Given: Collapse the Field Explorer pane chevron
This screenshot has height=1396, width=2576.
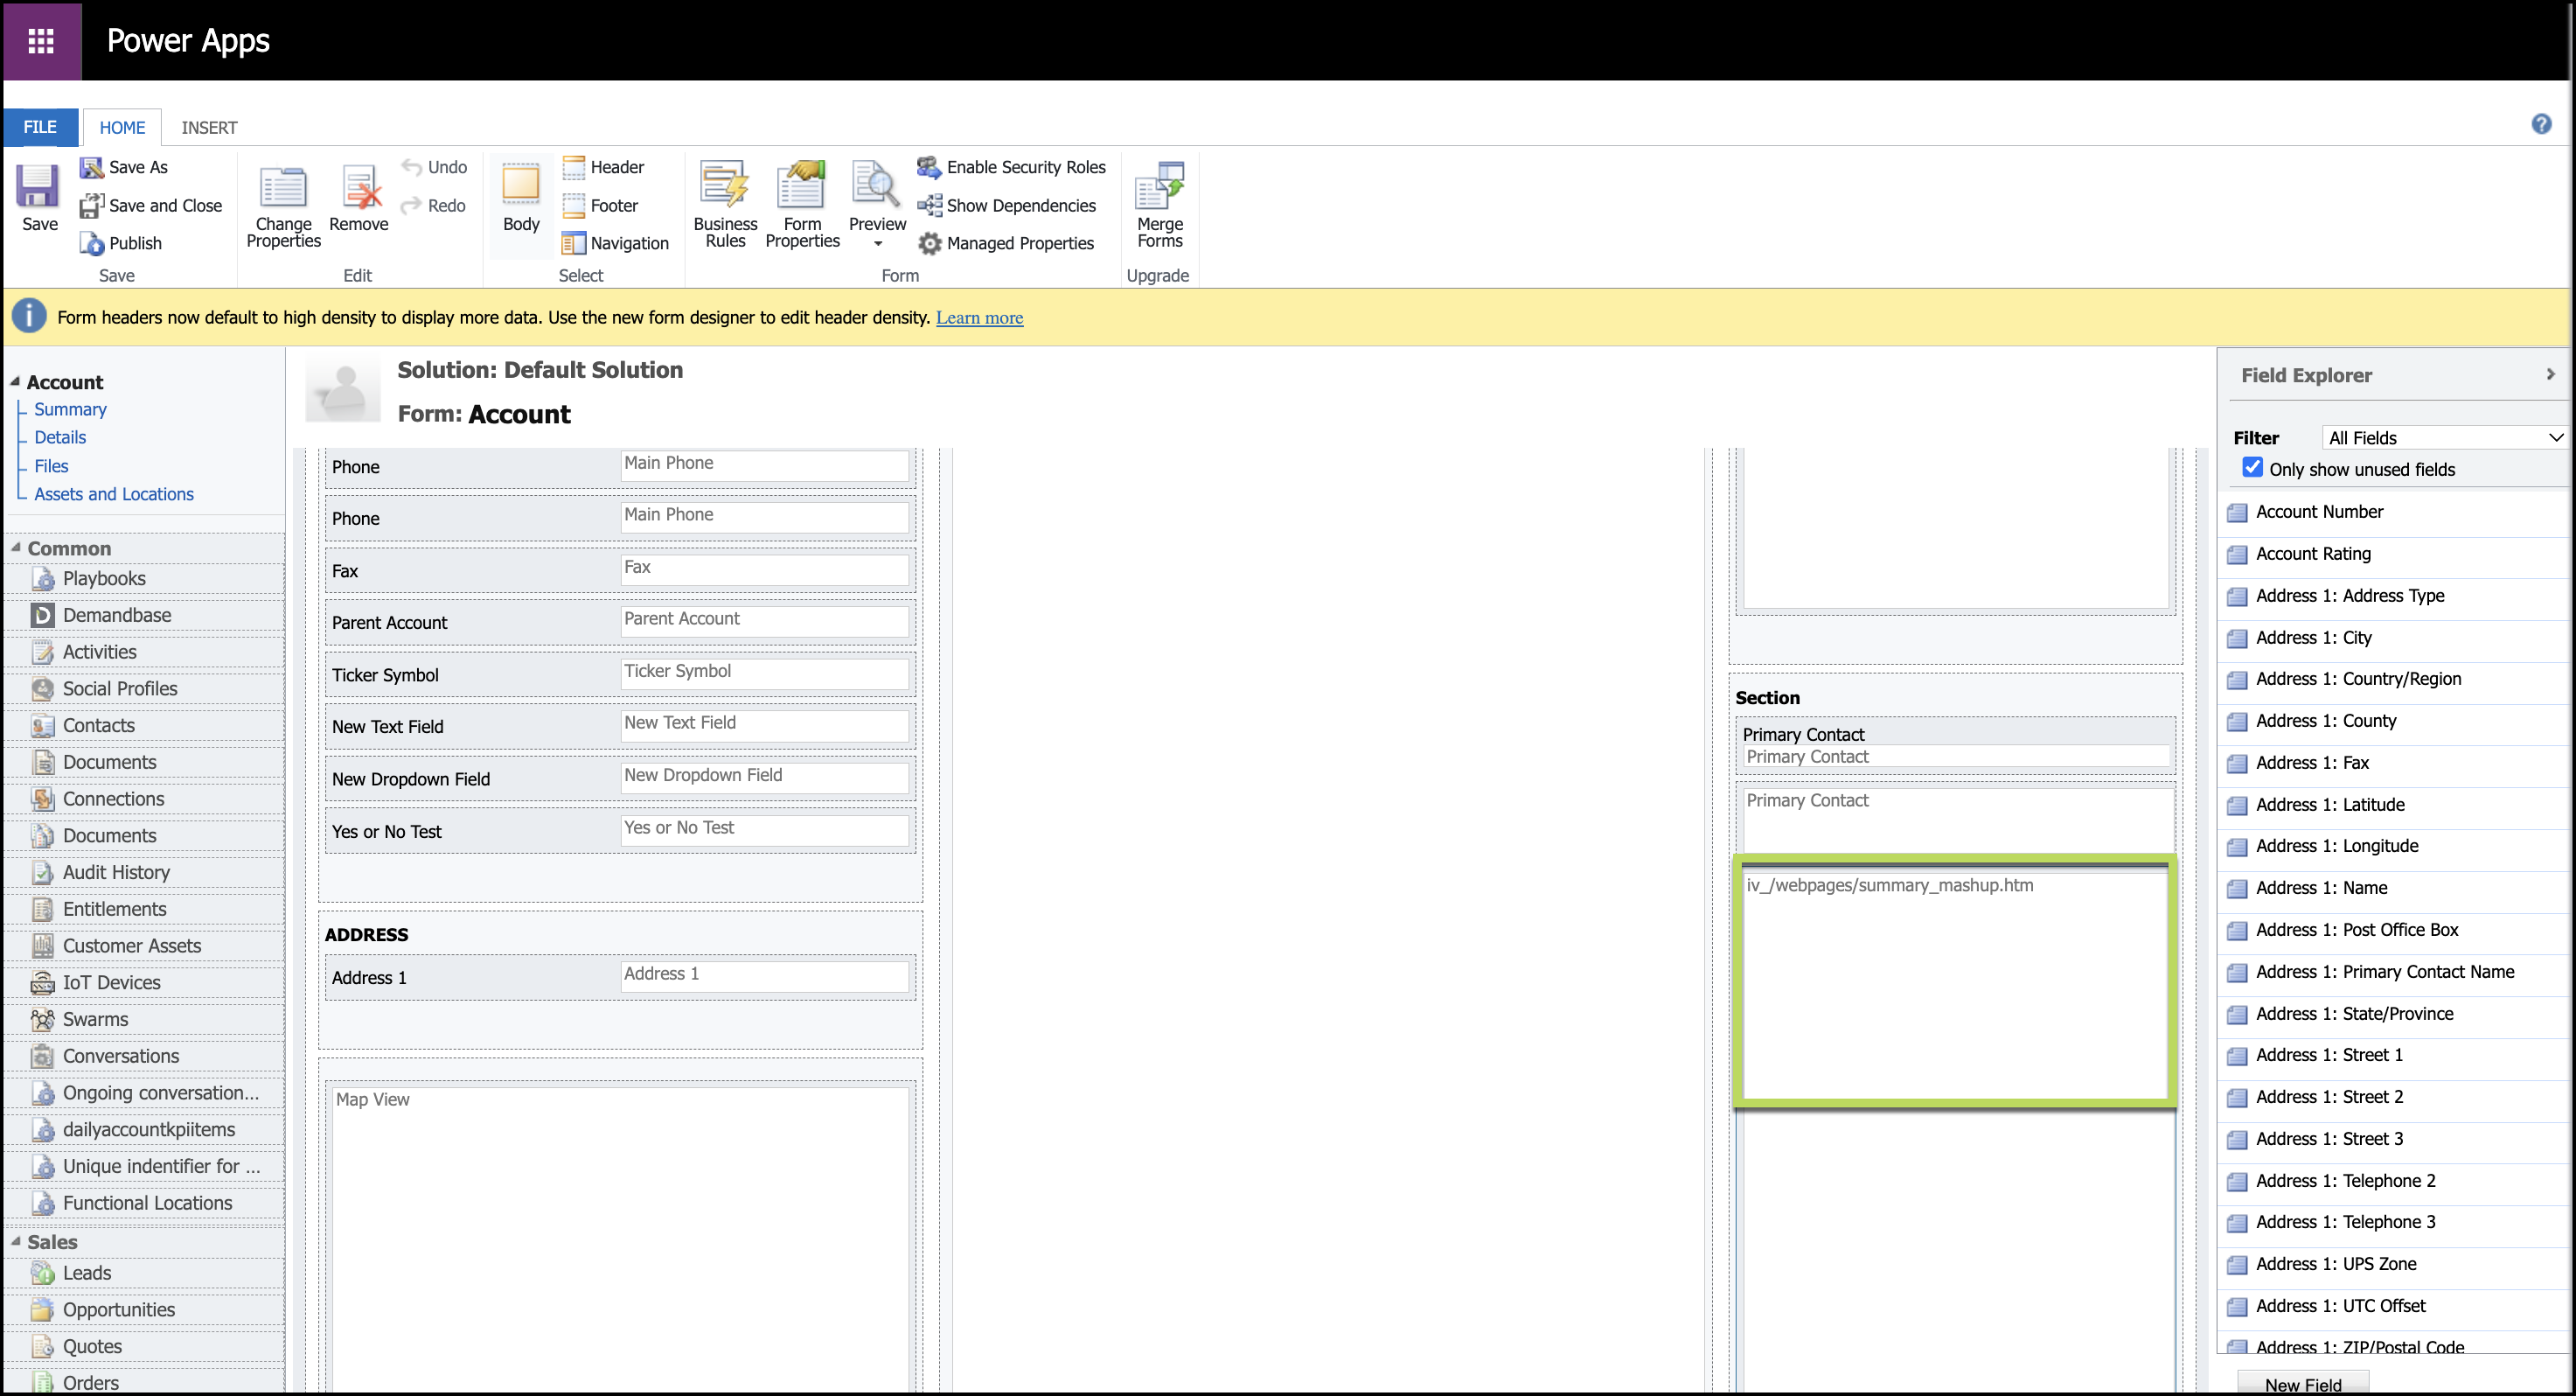Looking at the screenshot, I should click(2550, 374).
